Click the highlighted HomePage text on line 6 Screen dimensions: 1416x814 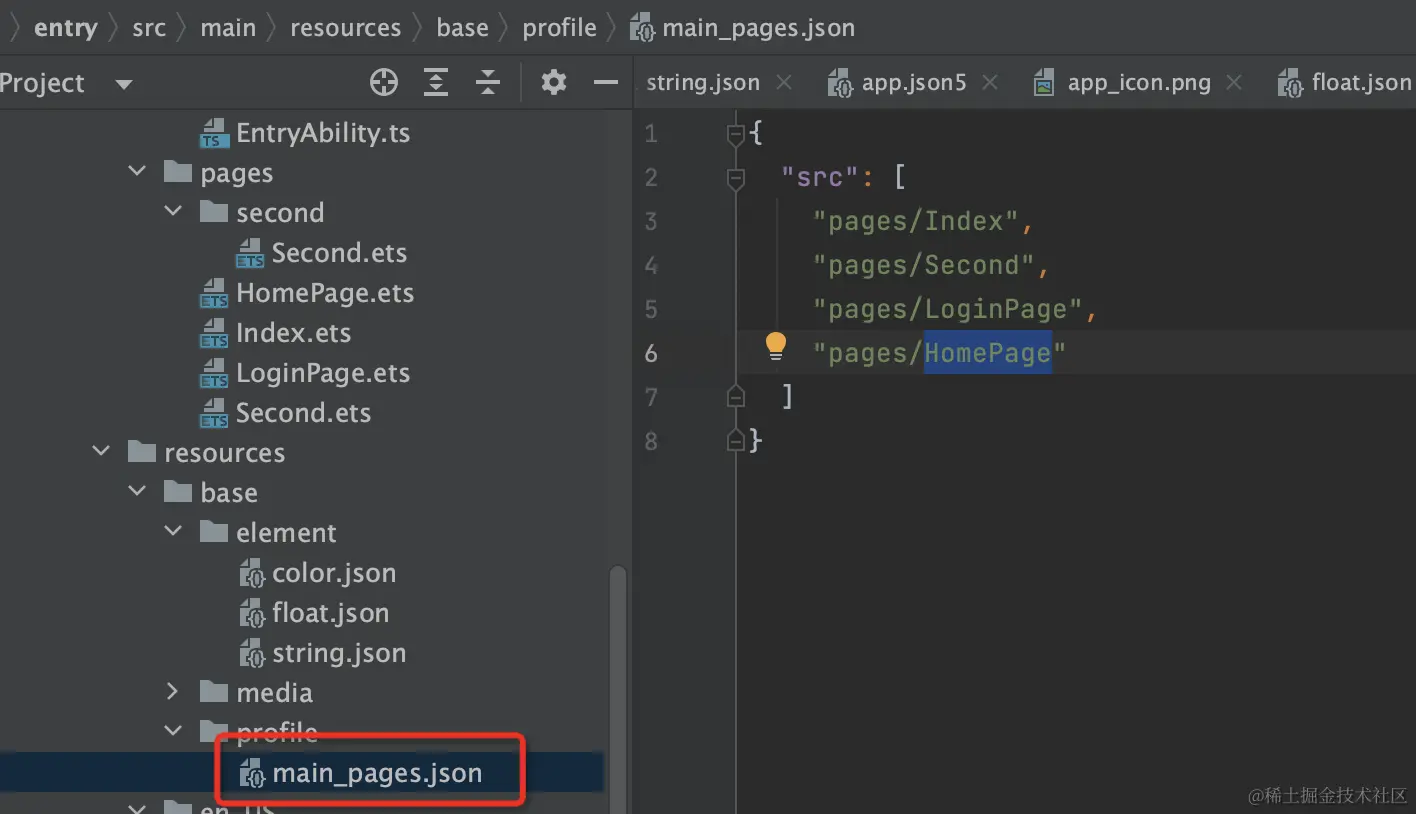tap(988, 353)
